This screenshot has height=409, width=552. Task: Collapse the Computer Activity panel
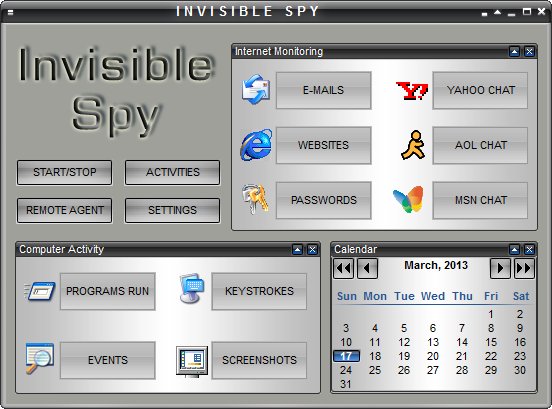[x=297, y=250]
